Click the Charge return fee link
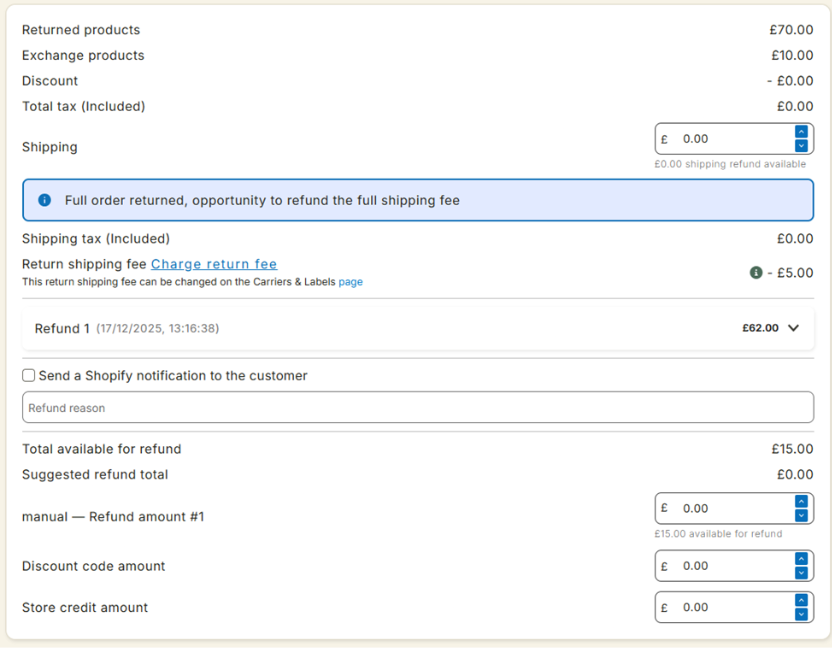Image resolution: width=832 pixels, height=648 pixels. (214, 264)
